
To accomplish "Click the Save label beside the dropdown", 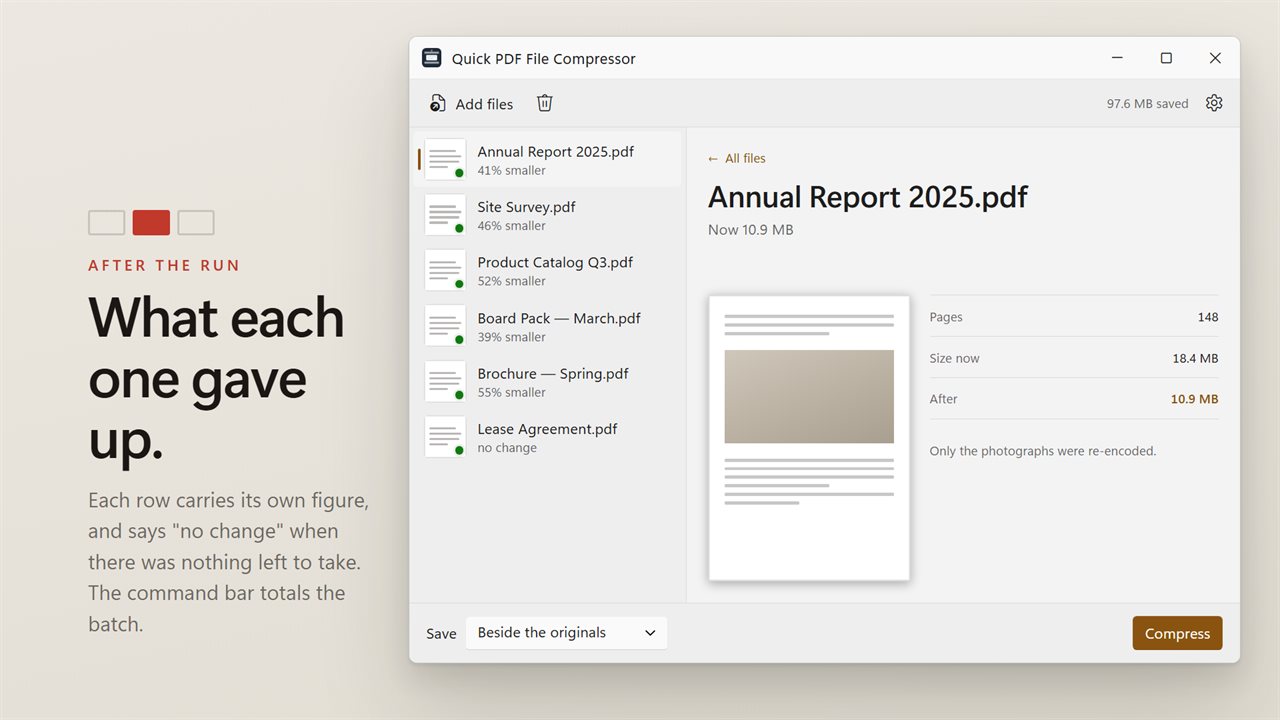I will [441, 633].
